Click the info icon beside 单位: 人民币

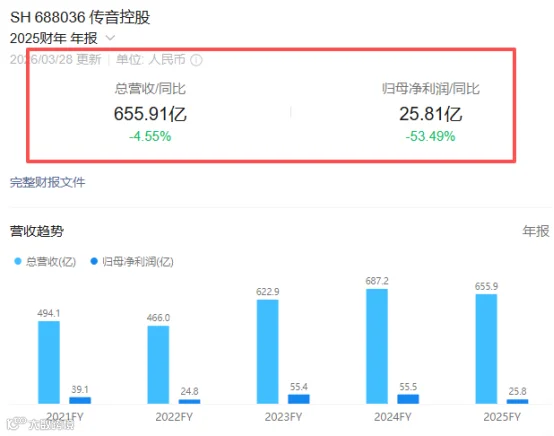point(196,60)
